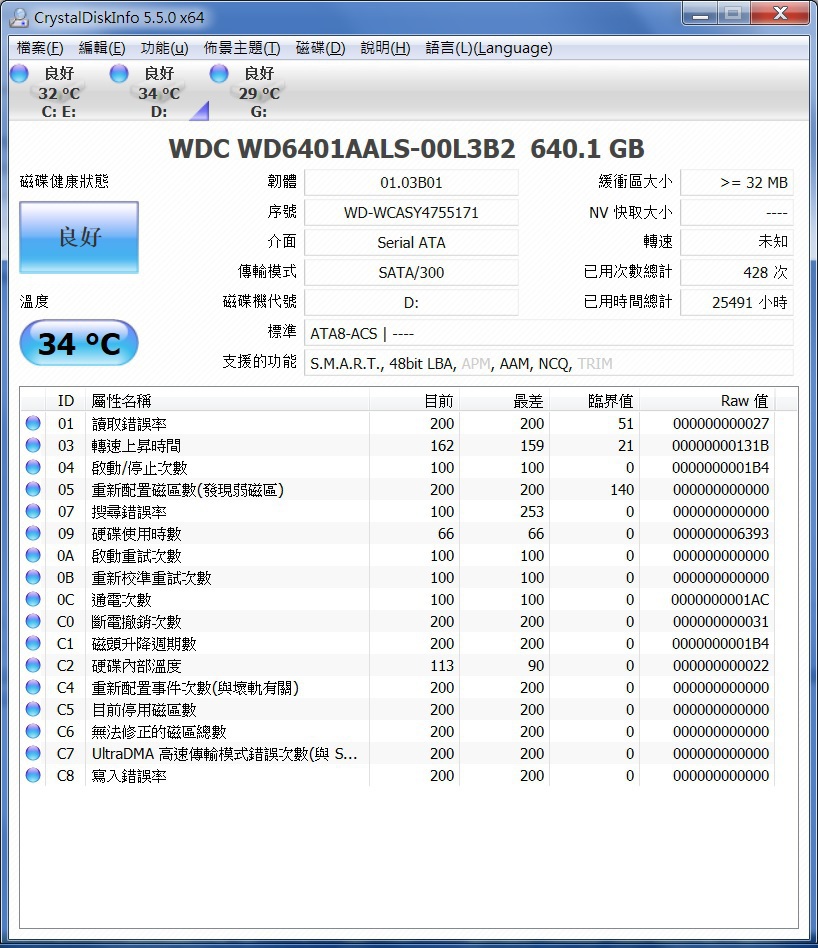Click the rotation rate field 未知

point(737,242)
